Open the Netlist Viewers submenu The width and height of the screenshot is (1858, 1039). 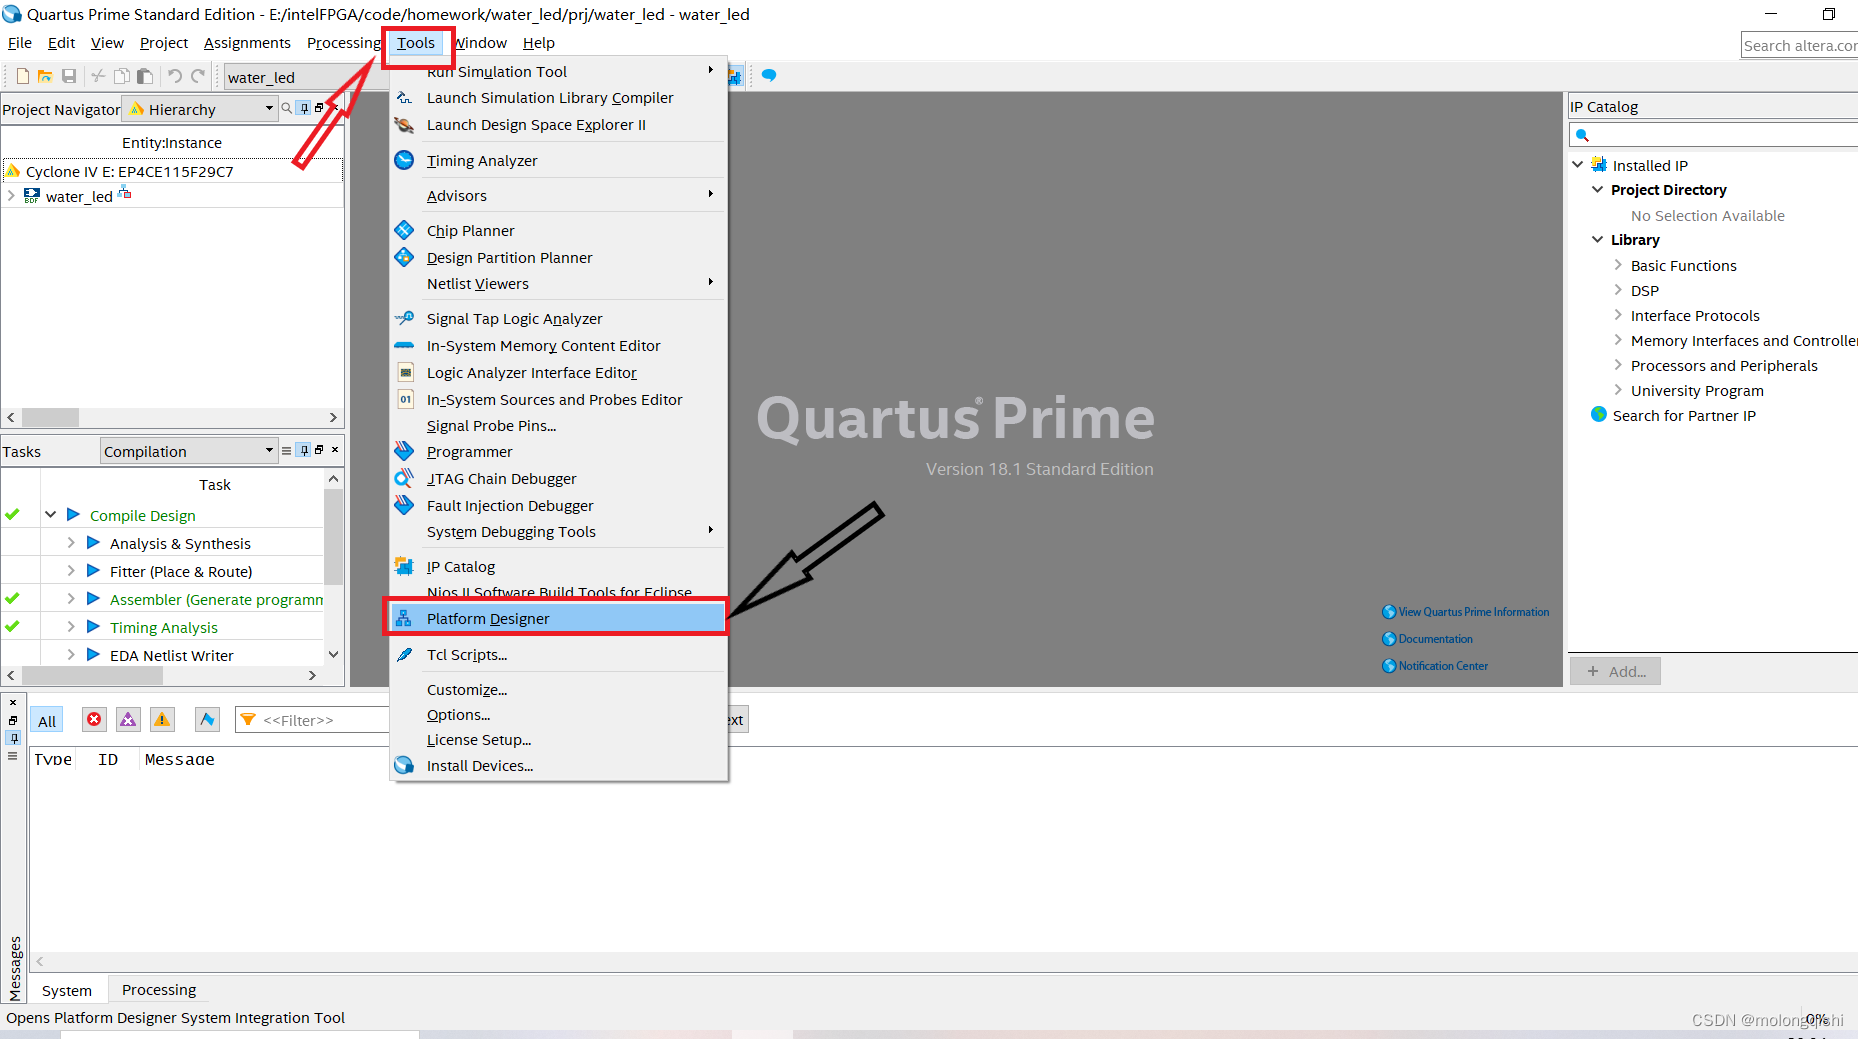(557, 284)
